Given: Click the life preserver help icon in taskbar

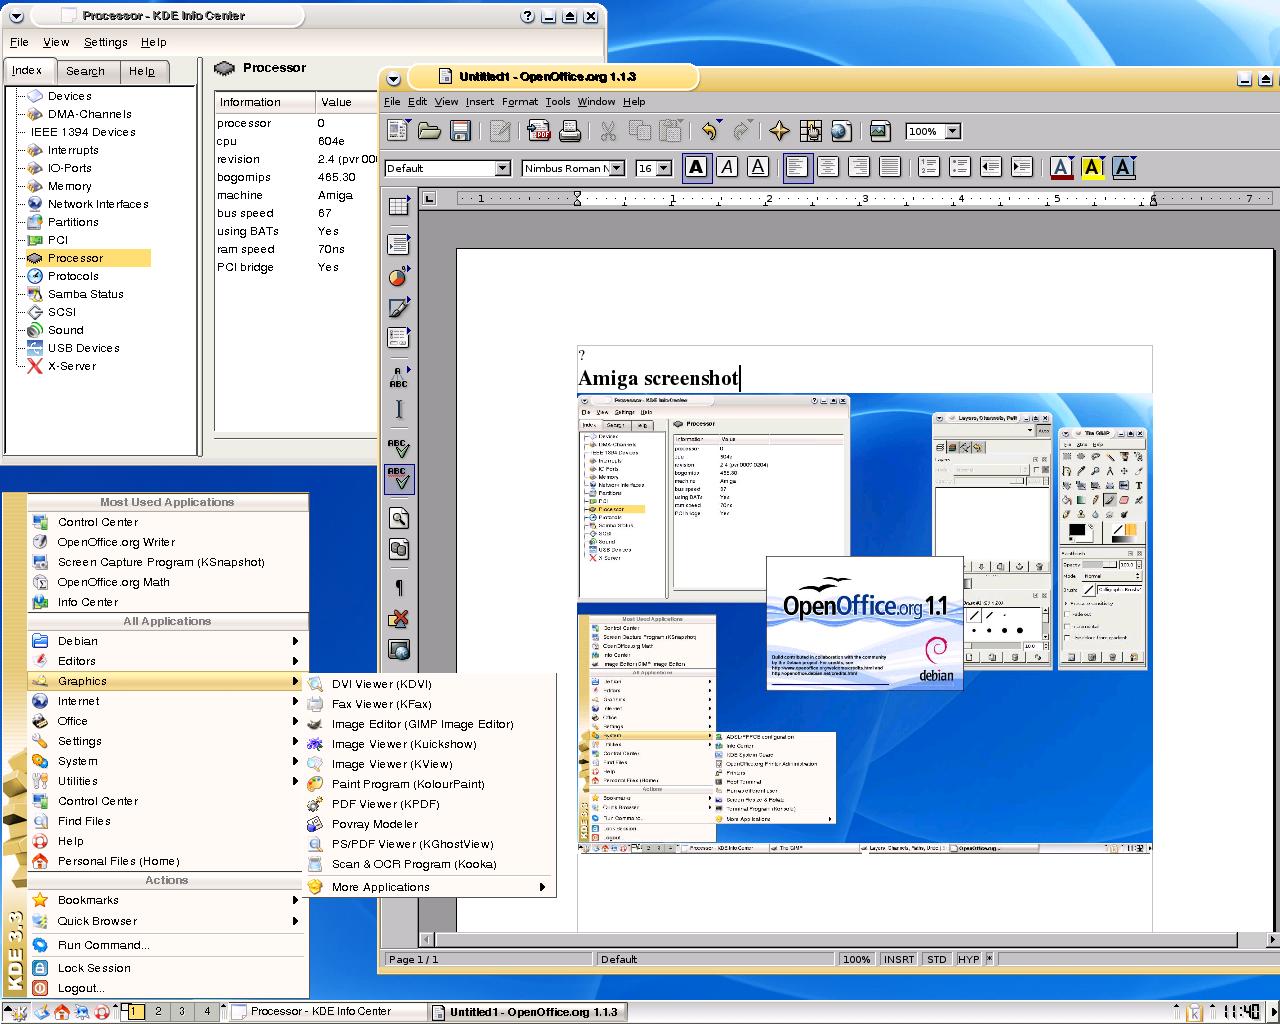Looking at the screenshot, I should tap(101, 1012).
